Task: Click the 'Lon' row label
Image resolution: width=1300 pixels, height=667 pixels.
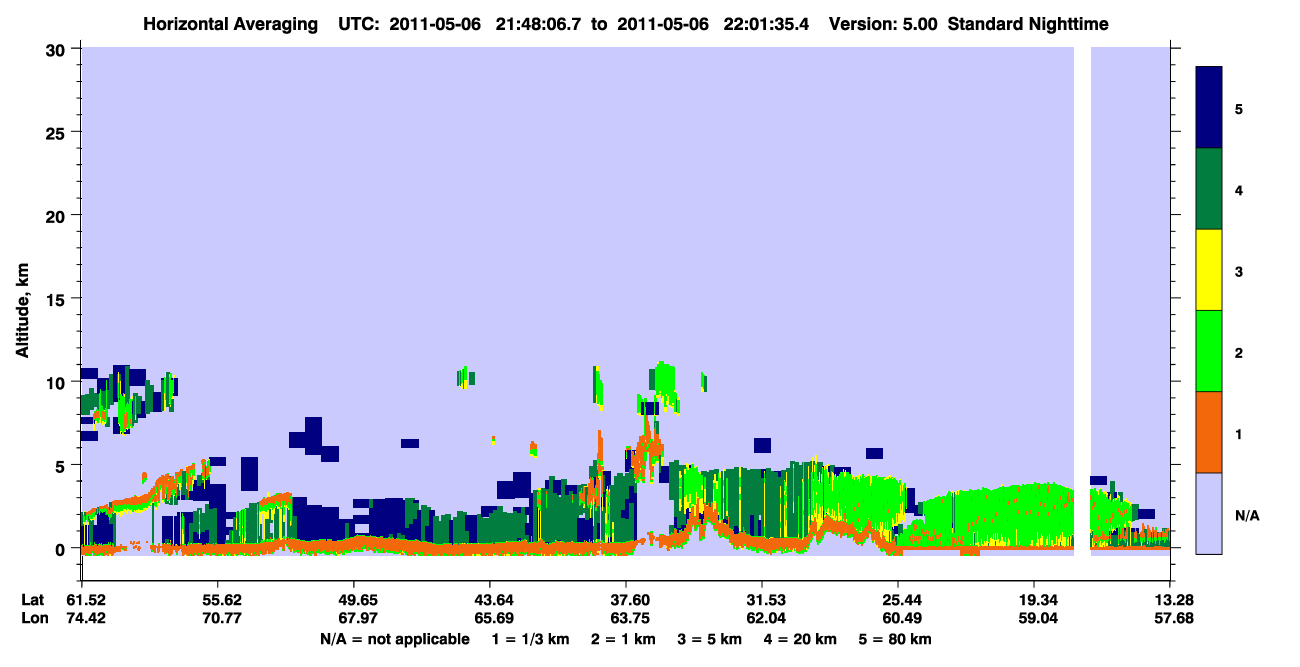Action: pyautogui.click(x=33, y=619)
